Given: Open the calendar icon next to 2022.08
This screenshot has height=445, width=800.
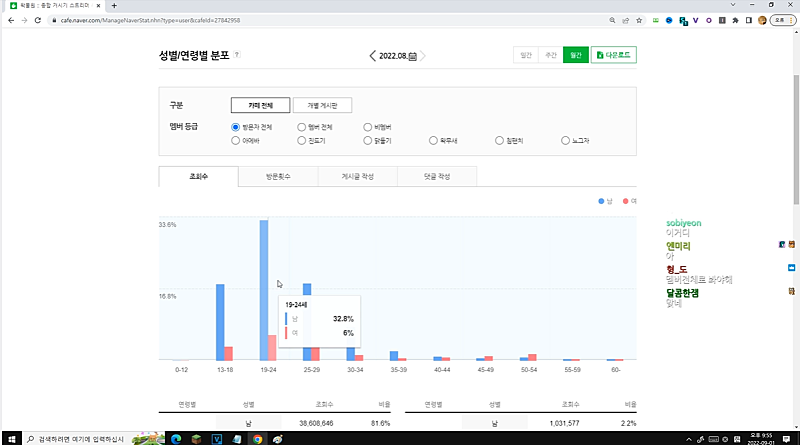Looking at the screenshot, I should click(412, 57).
